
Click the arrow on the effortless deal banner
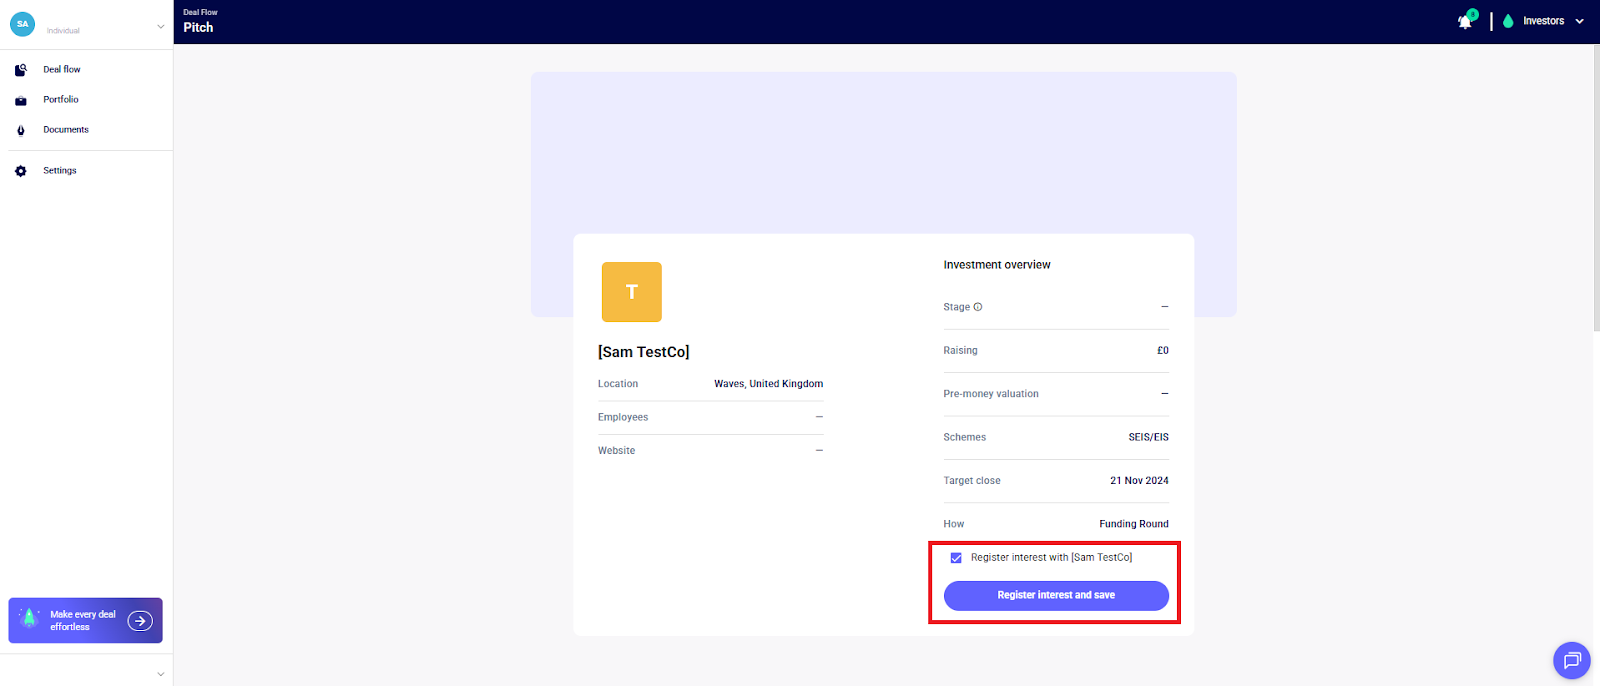141,621
